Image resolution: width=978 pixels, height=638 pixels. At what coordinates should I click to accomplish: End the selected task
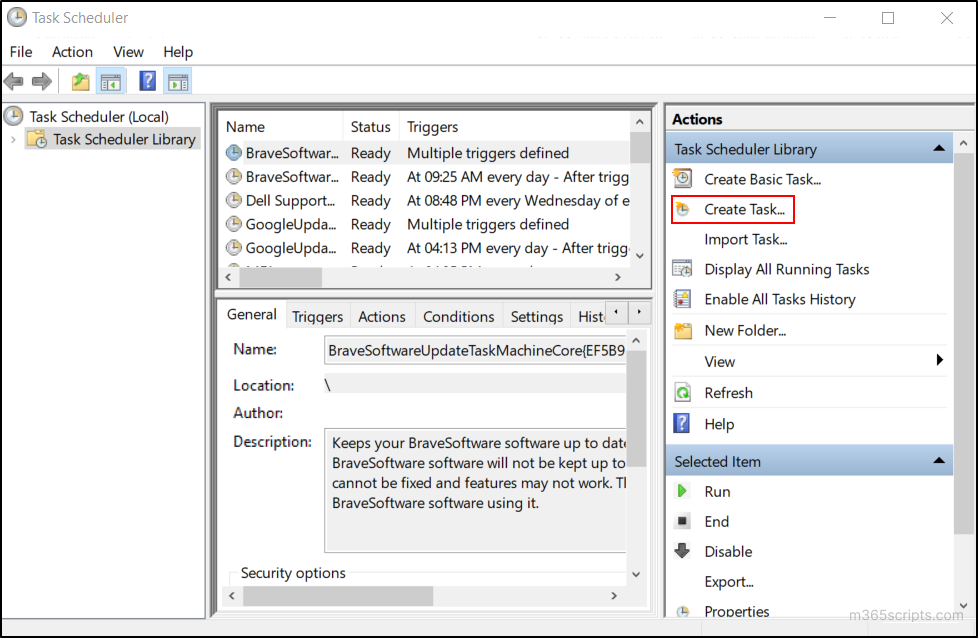[x=715, y=521]
